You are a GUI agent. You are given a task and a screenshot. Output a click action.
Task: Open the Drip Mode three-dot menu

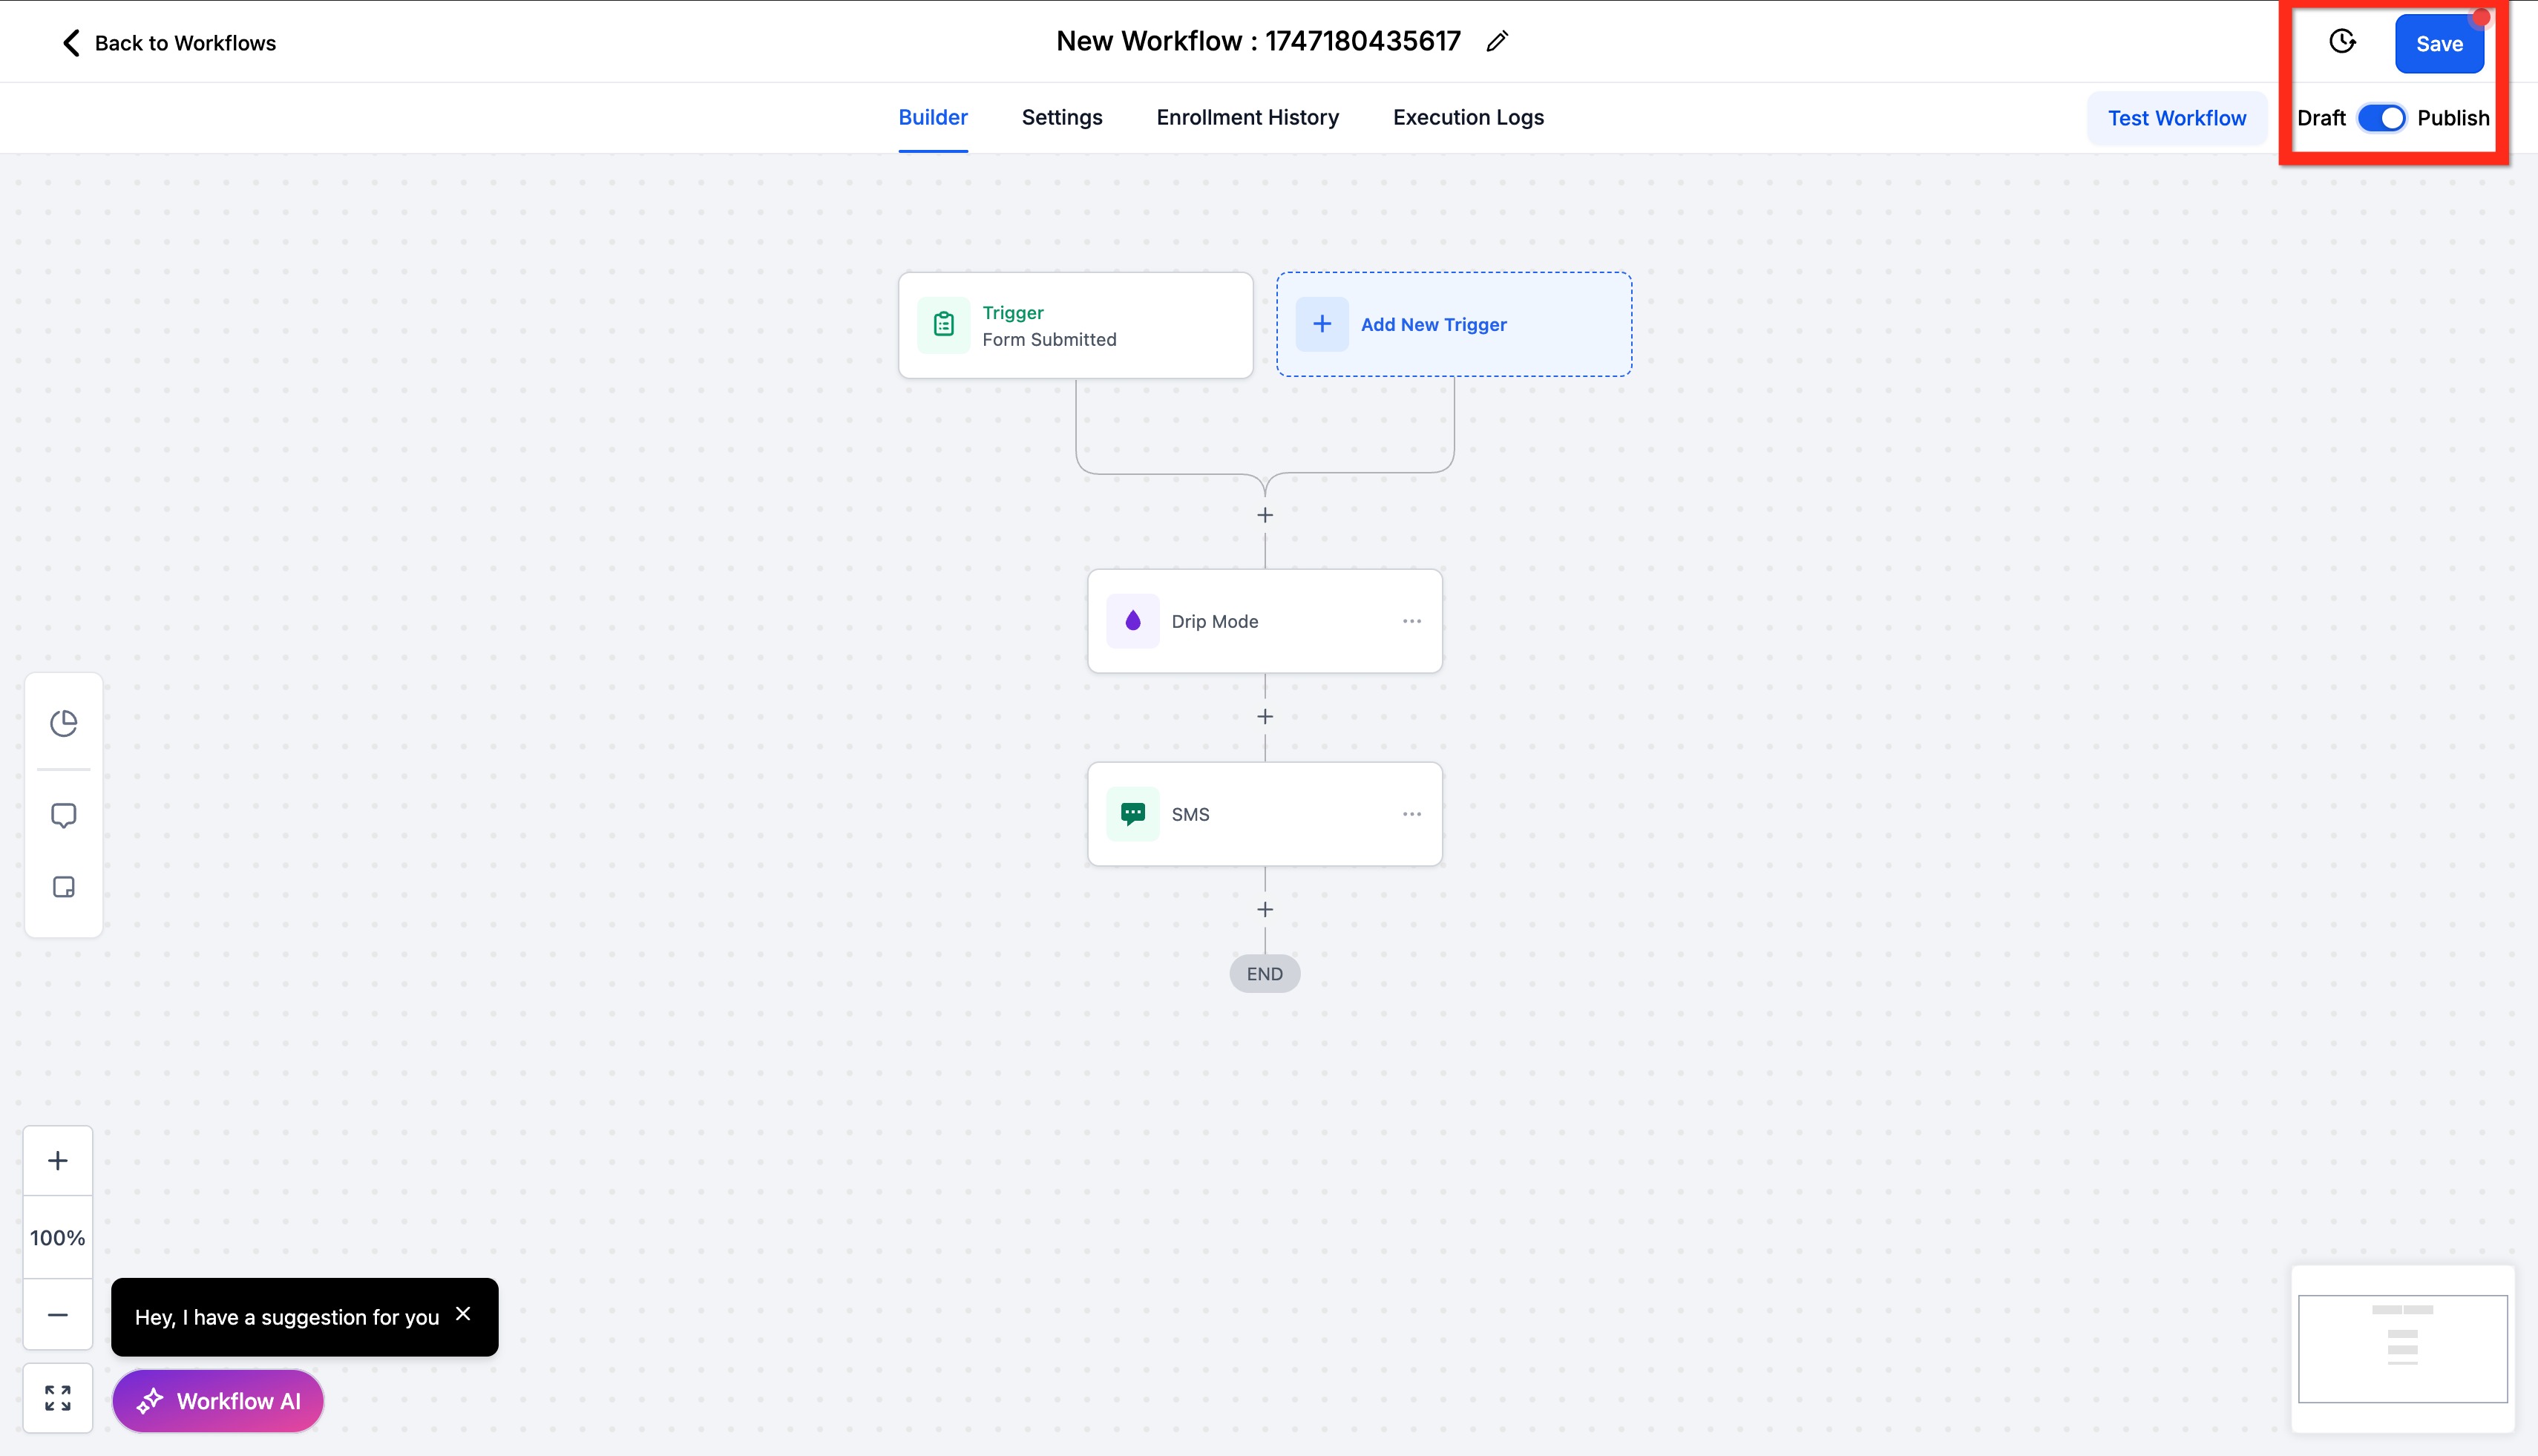click(x=1411, y=621)
